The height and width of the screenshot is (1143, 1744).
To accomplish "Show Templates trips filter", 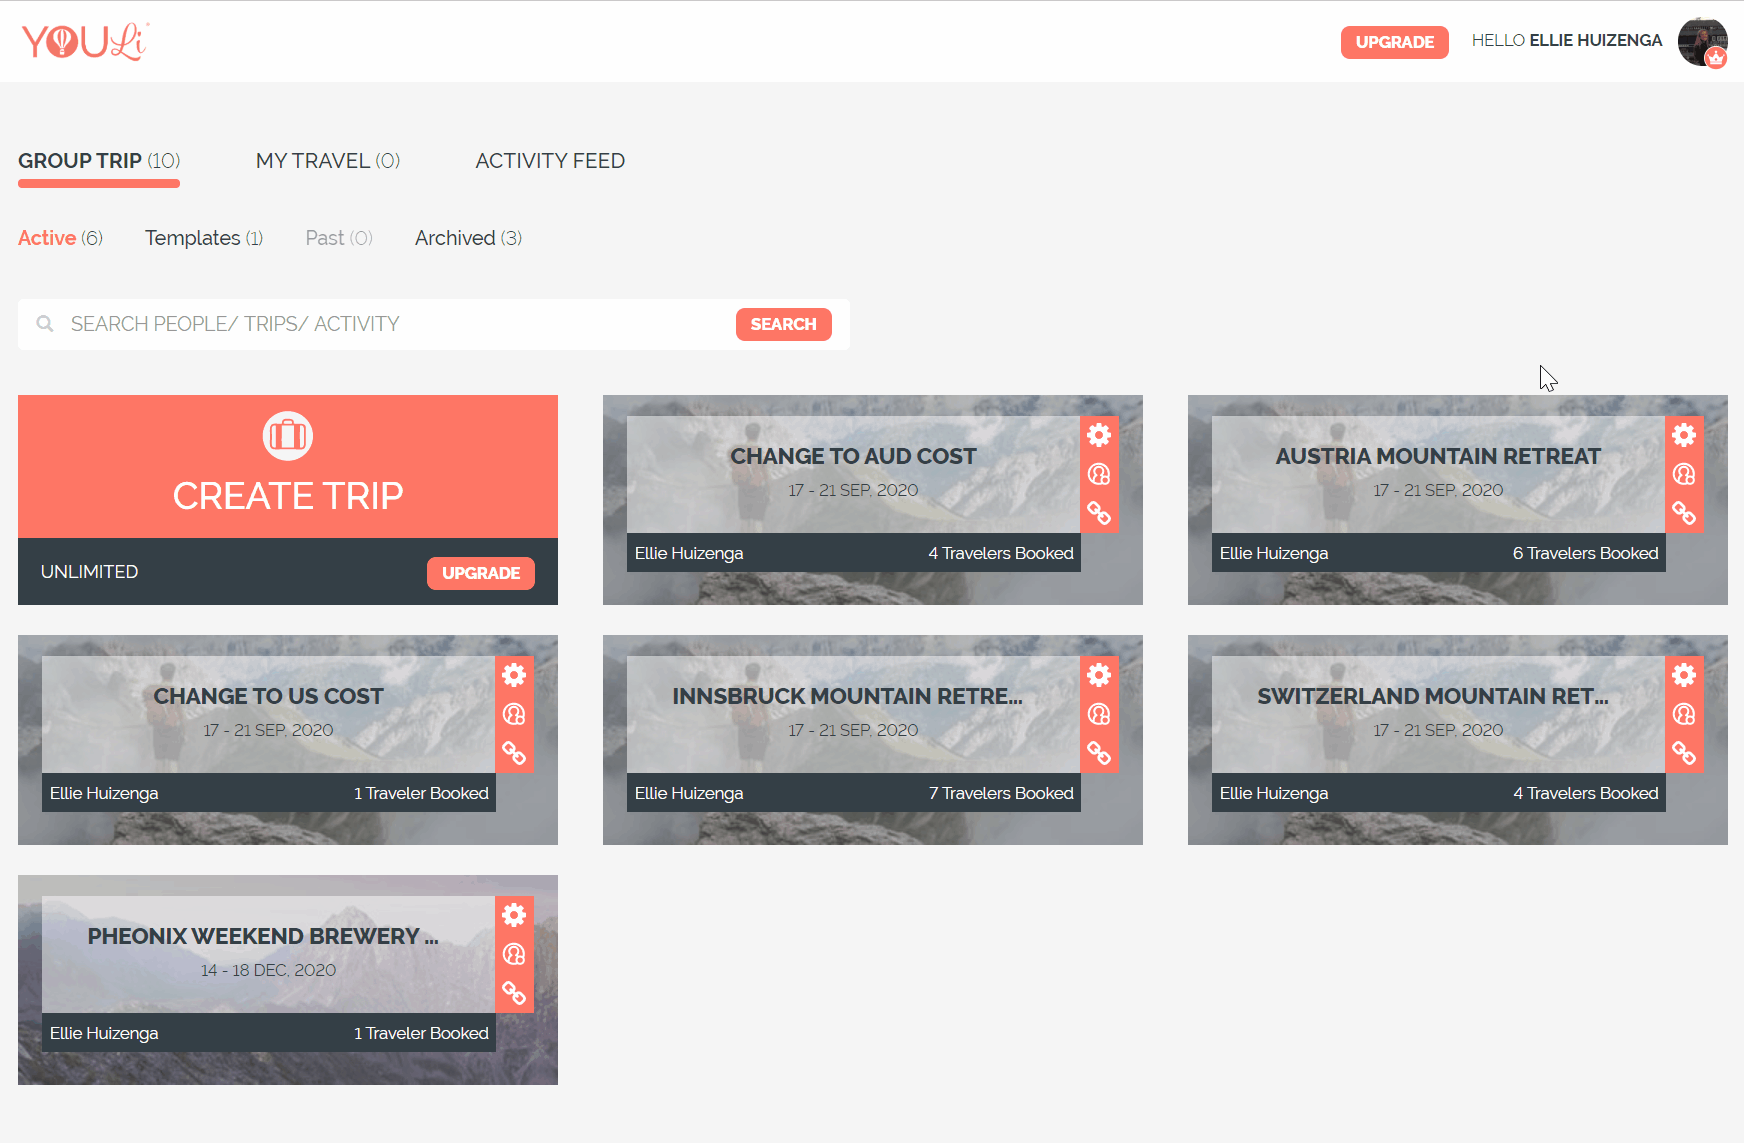I will pyautogui.click(x=204, y=238).
